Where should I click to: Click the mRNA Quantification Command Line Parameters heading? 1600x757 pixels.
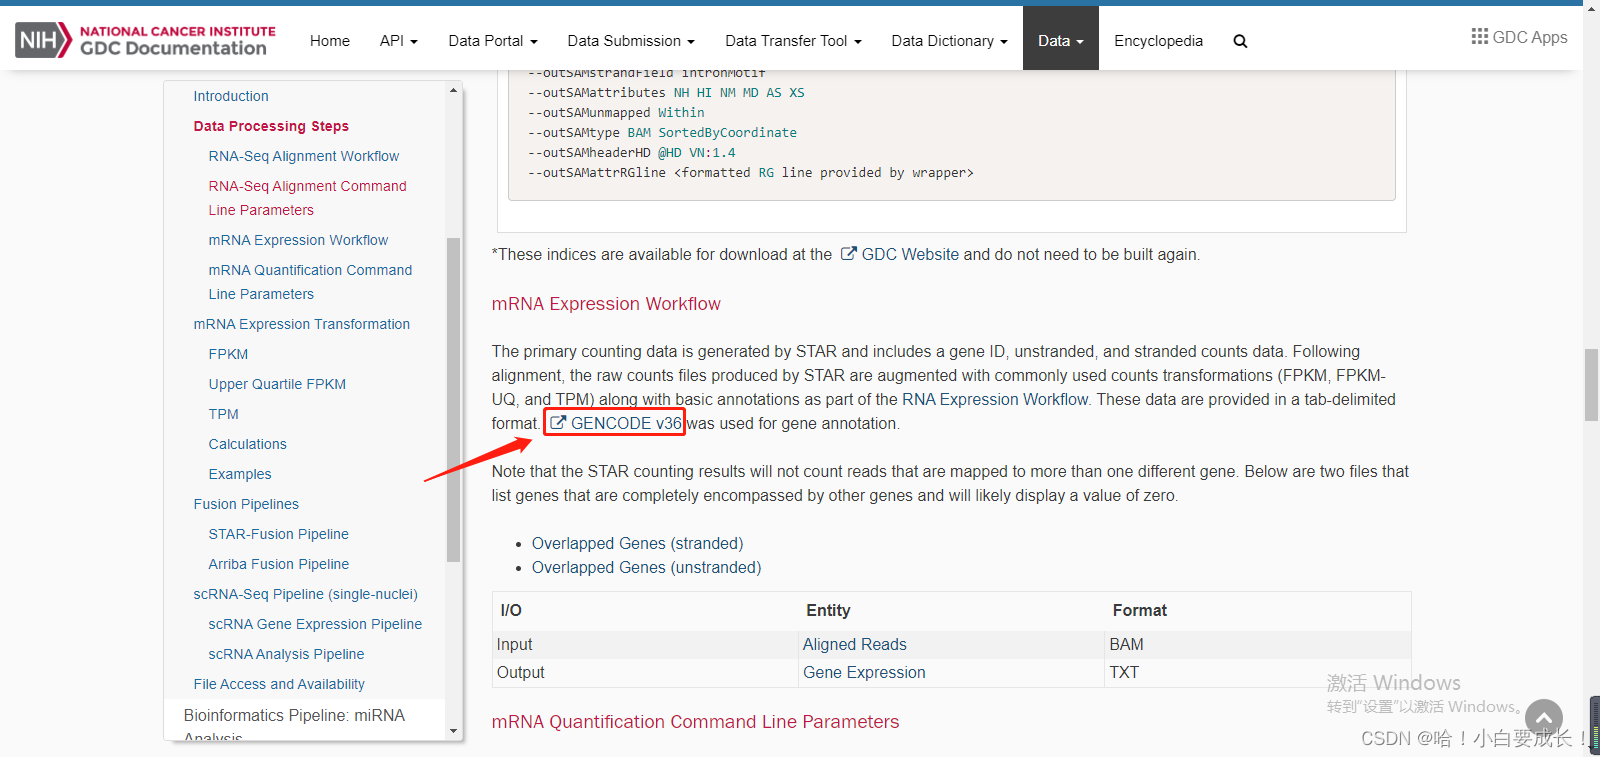695,722
